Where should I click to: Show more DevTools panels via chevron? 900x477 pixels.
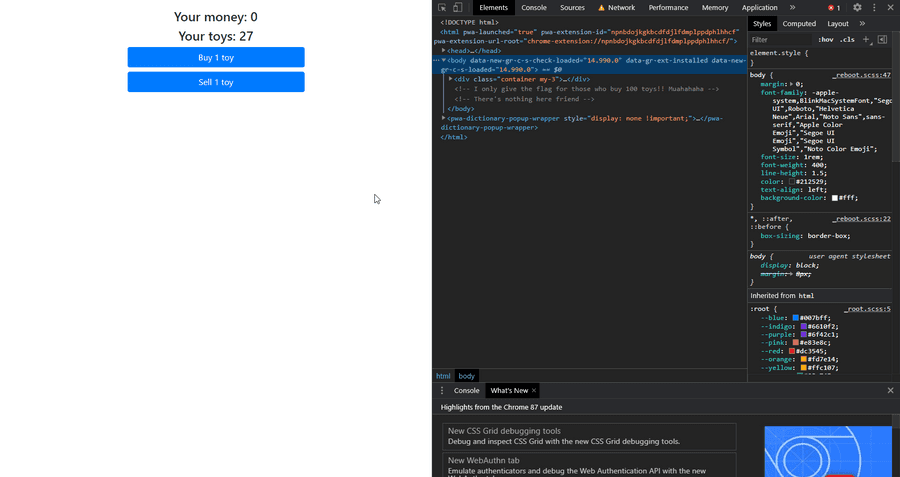792,7
